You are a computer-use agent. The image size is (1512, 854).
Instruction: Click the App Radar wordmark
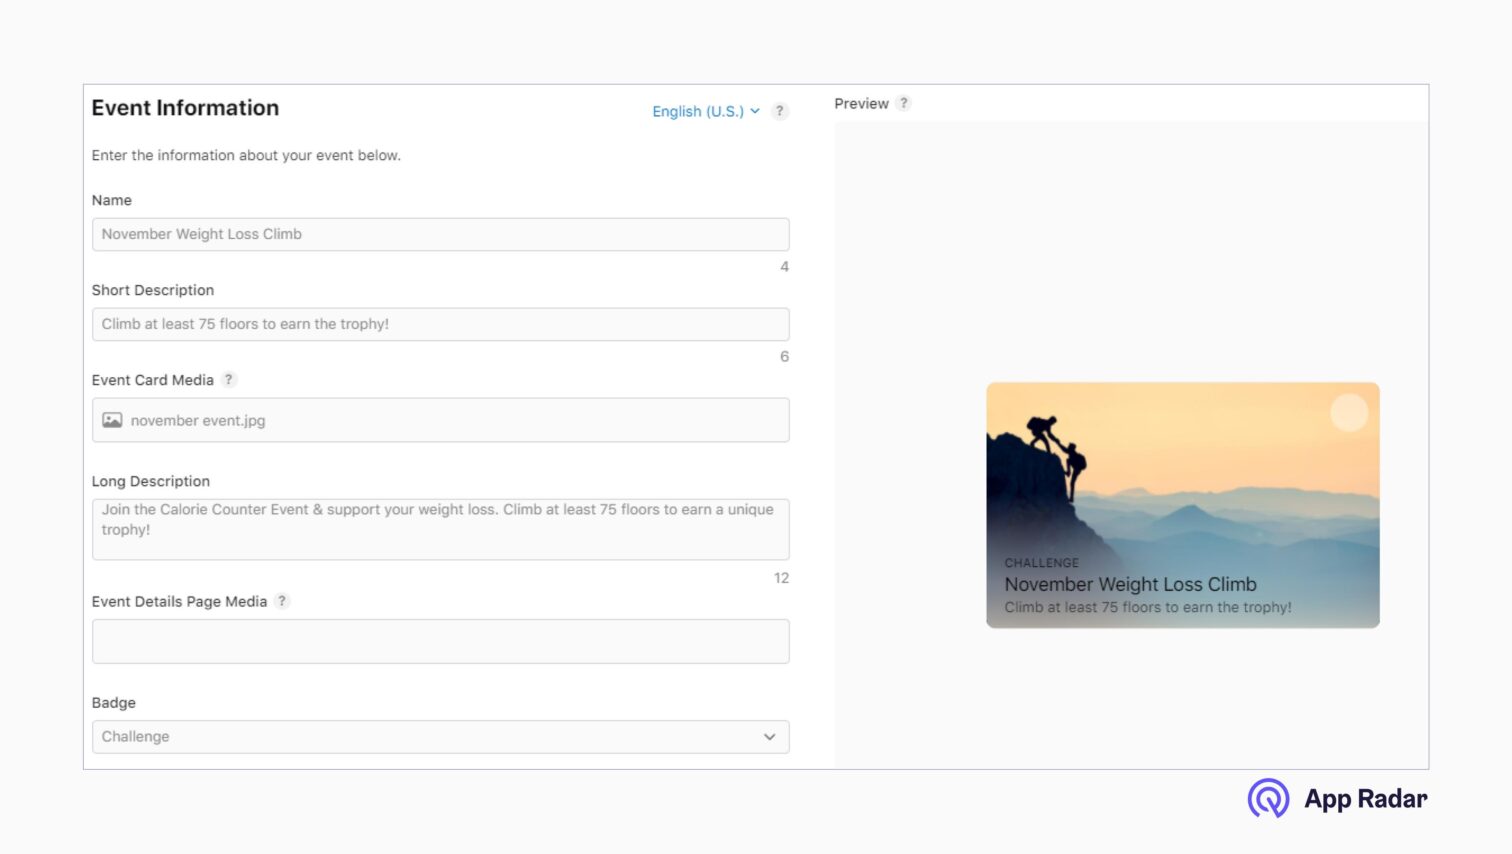1365,799
